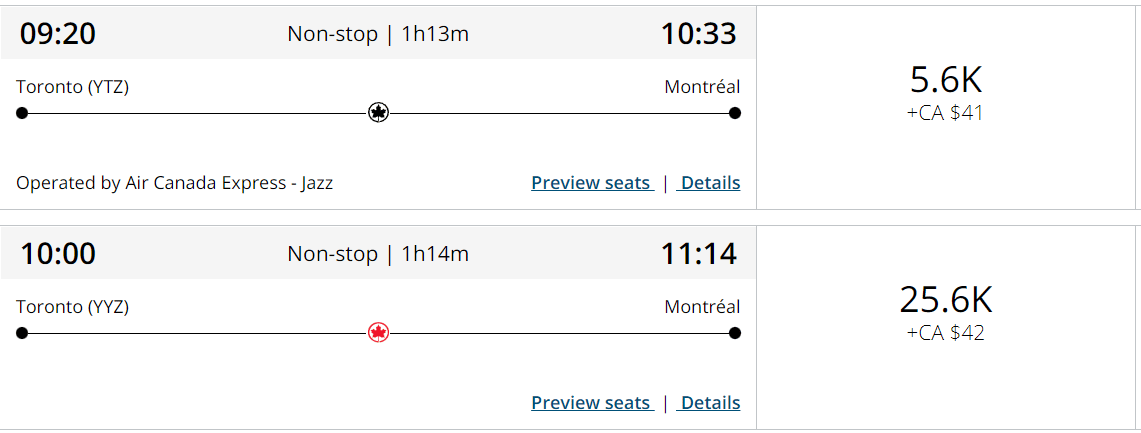
Task: Click the +CA $41 taxes amount
Action: click(x=946, y=113)
